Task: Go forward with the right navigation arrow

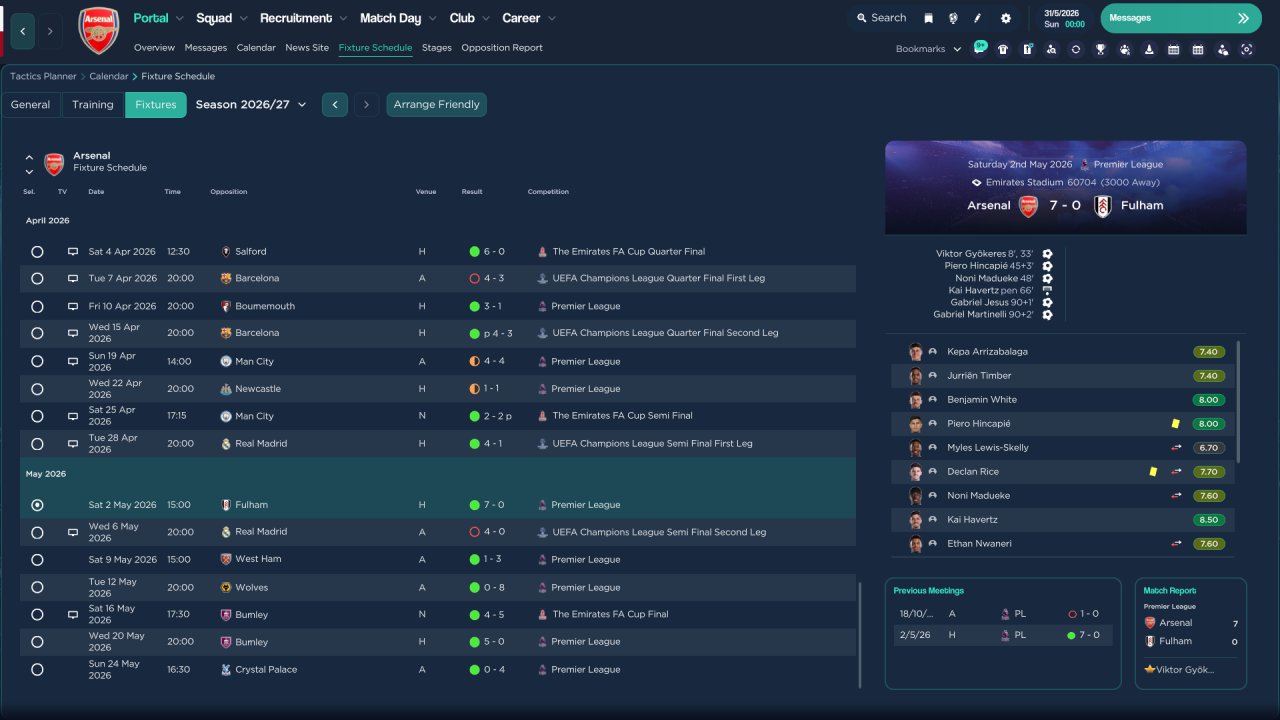Action: [50, 31]
